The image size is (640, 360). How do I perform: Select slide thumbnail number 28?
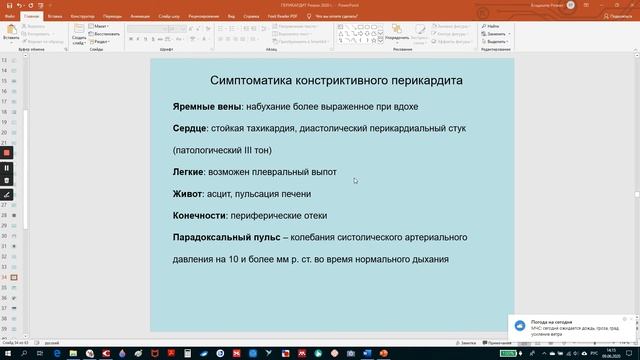click(13, 215)
